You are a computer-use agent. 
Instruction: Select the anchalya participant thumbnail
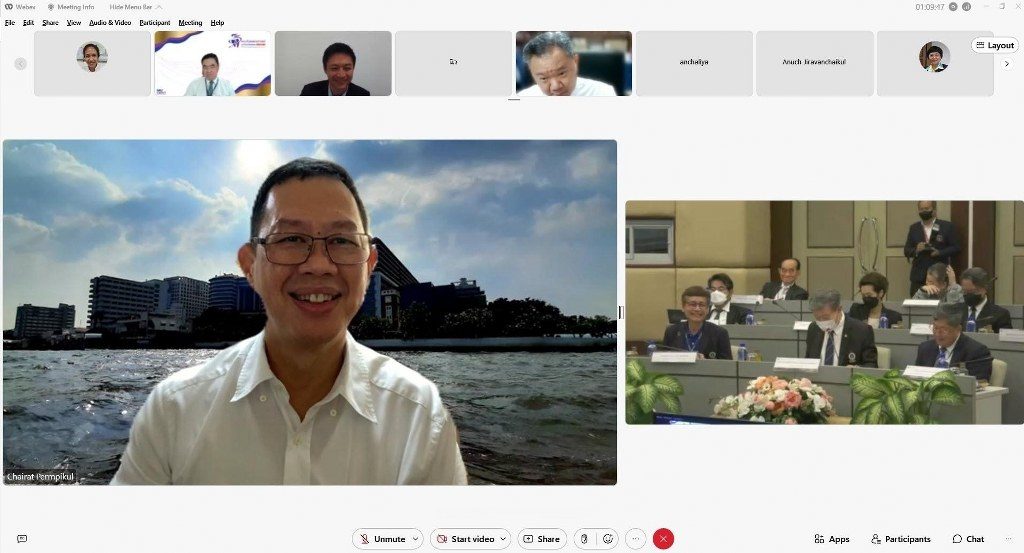click(x=694, y=62)
